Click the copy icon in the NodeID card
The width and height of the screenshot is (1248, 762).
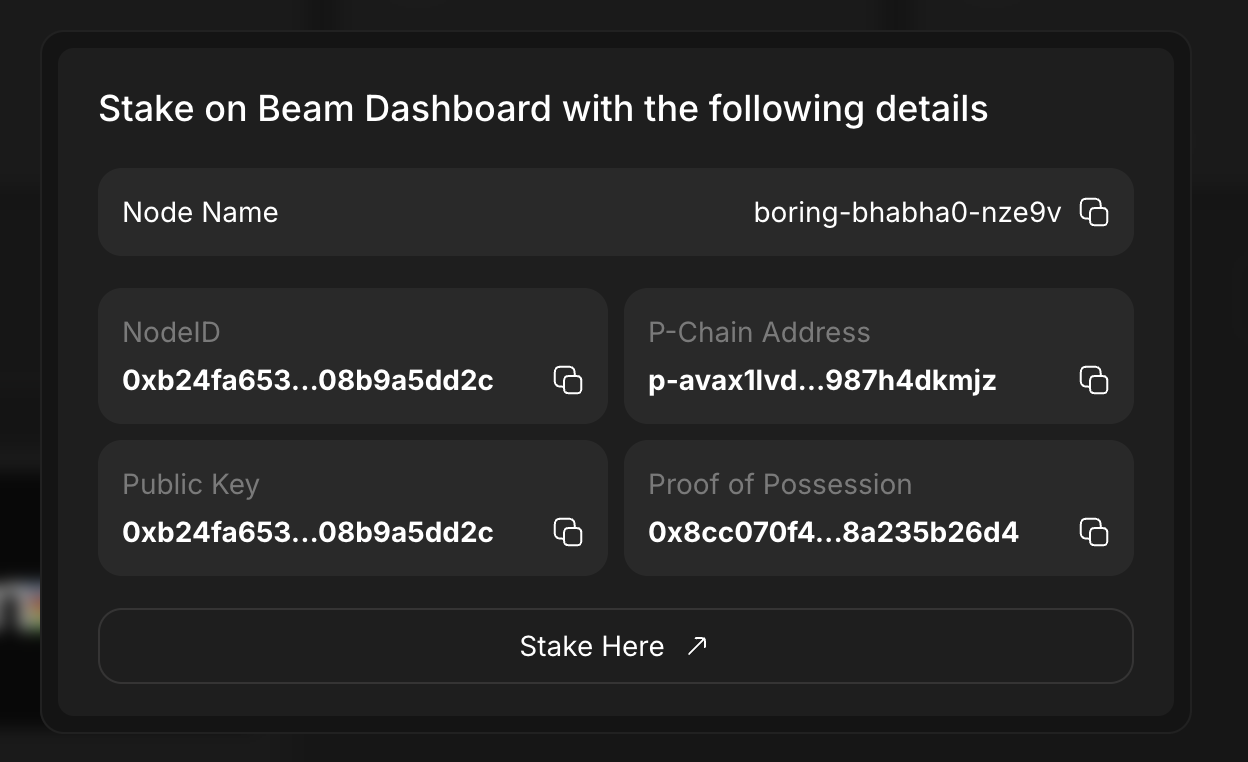(x=567, y=381)
